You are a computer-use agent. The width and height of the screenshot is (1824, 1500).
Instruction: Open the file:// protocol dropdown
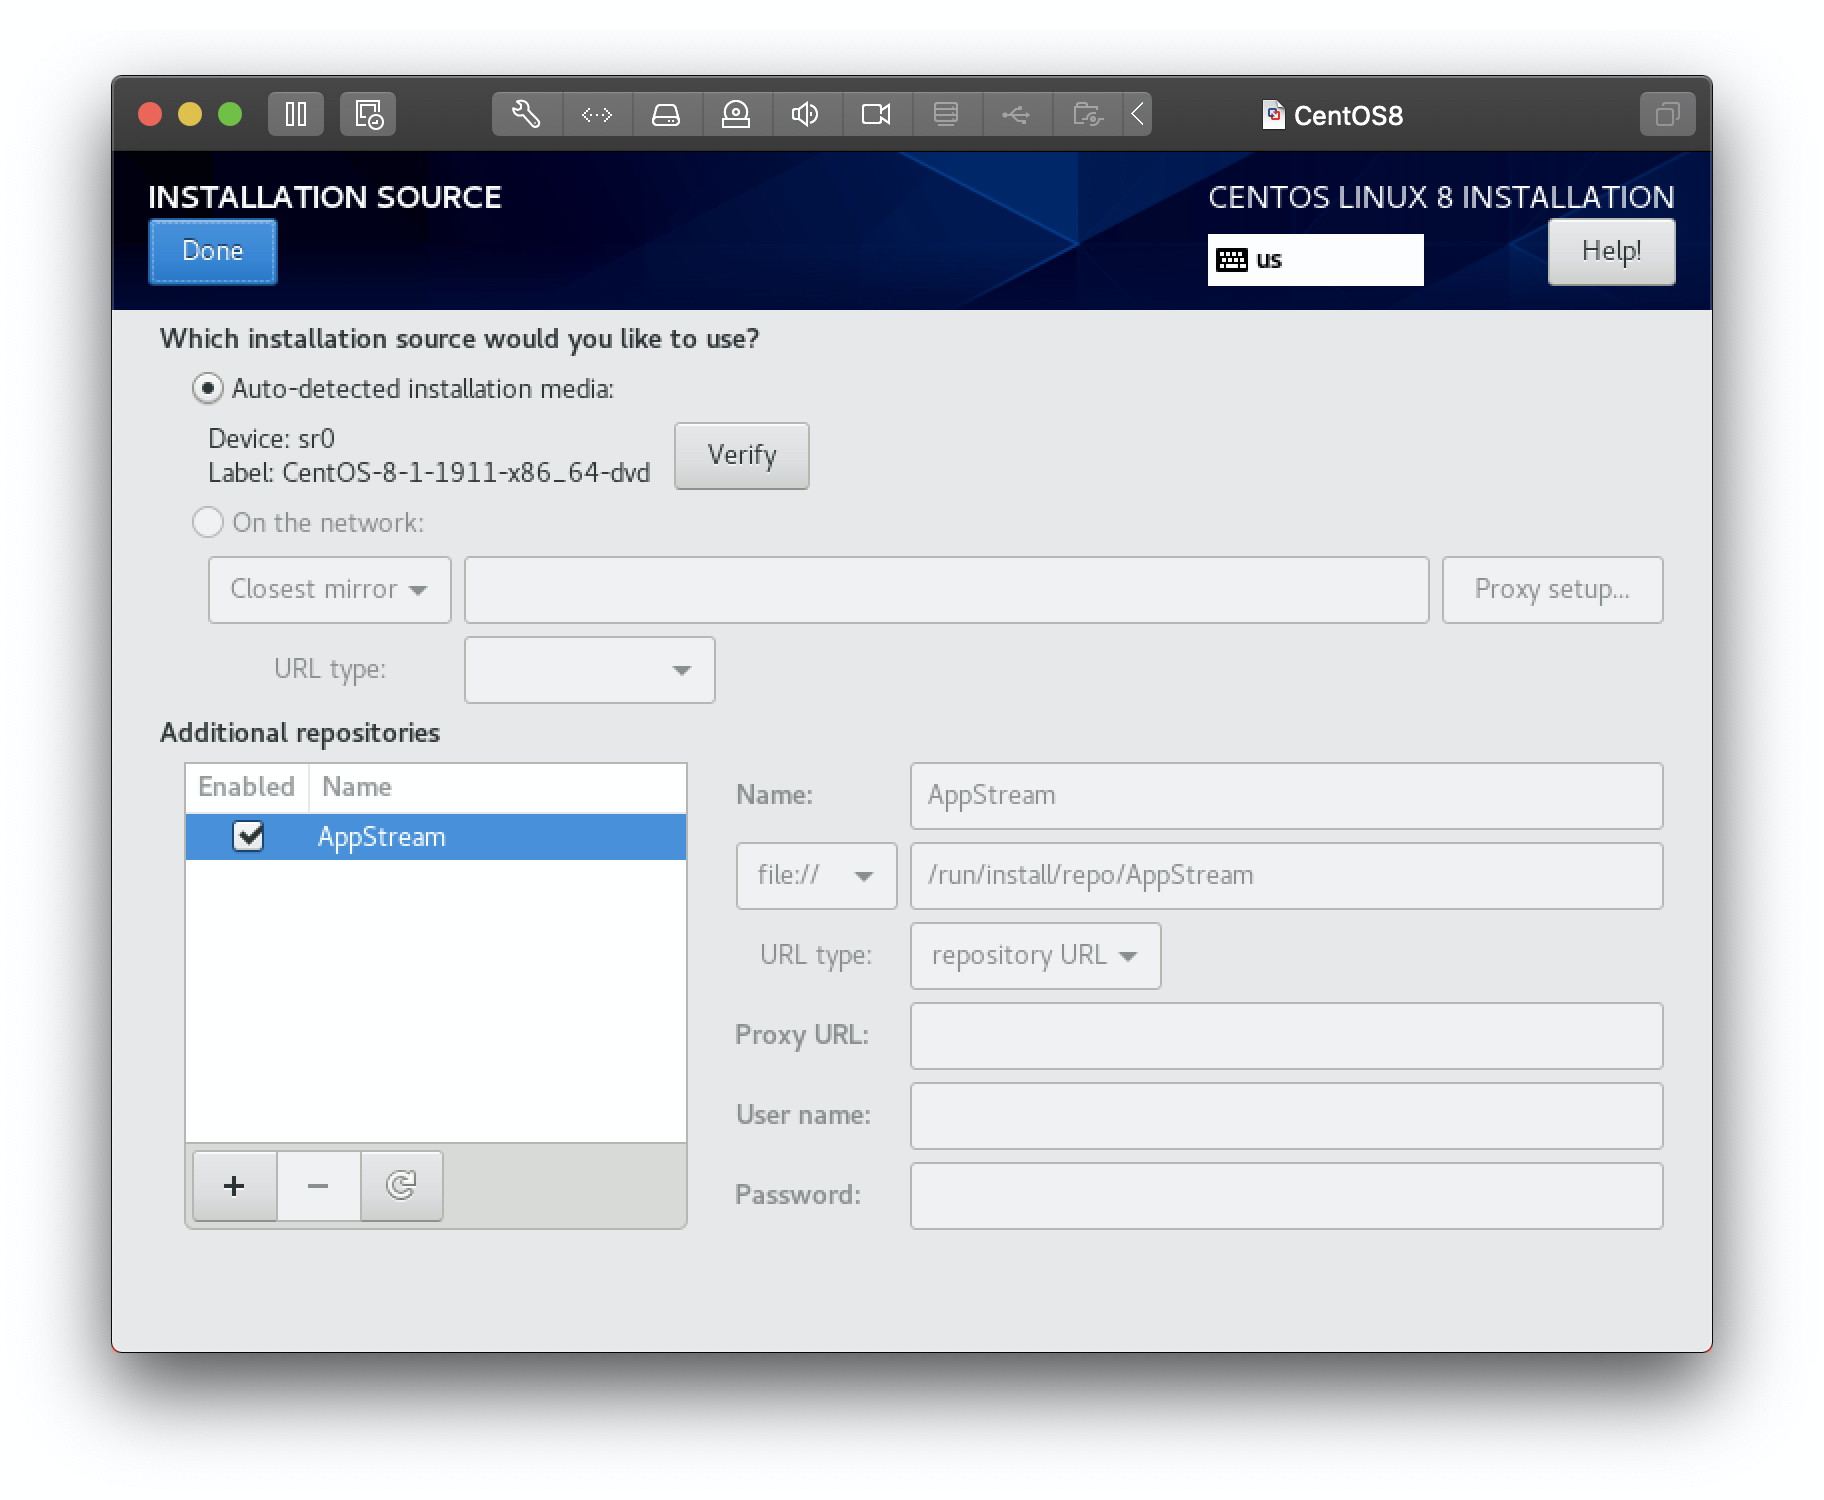pyautogui.click(x=816, y=876)
